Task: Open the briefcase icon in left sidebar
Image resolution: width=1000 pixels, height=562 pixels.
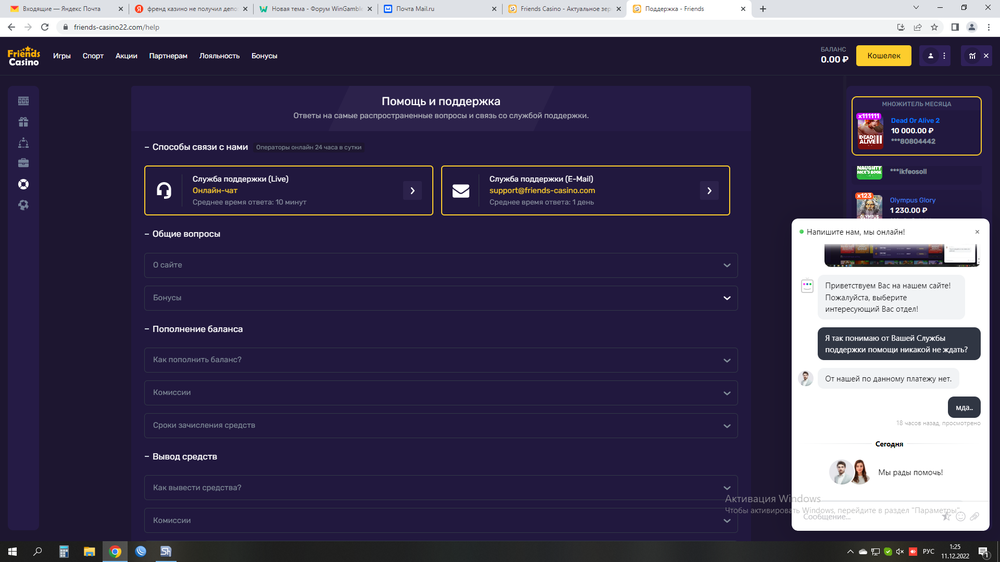Action: pyautogui.click(x=23, y=163)
